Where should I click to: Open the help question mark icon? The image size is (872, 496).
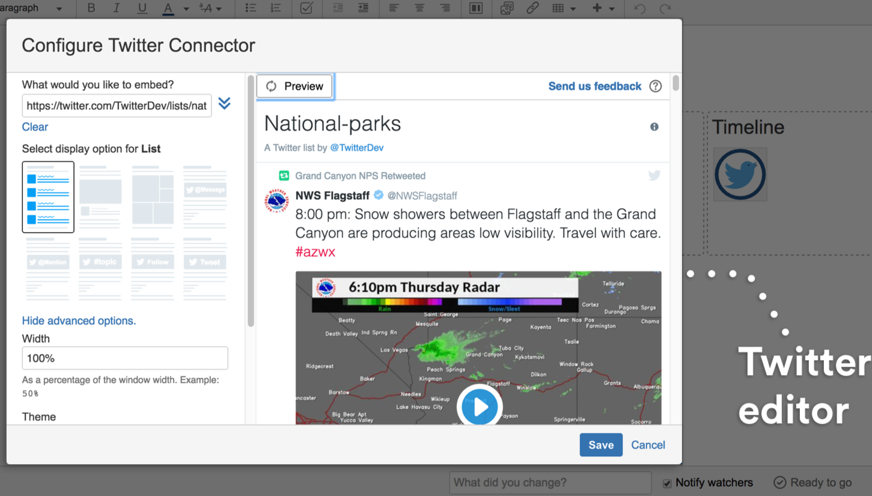coord(656,86)
